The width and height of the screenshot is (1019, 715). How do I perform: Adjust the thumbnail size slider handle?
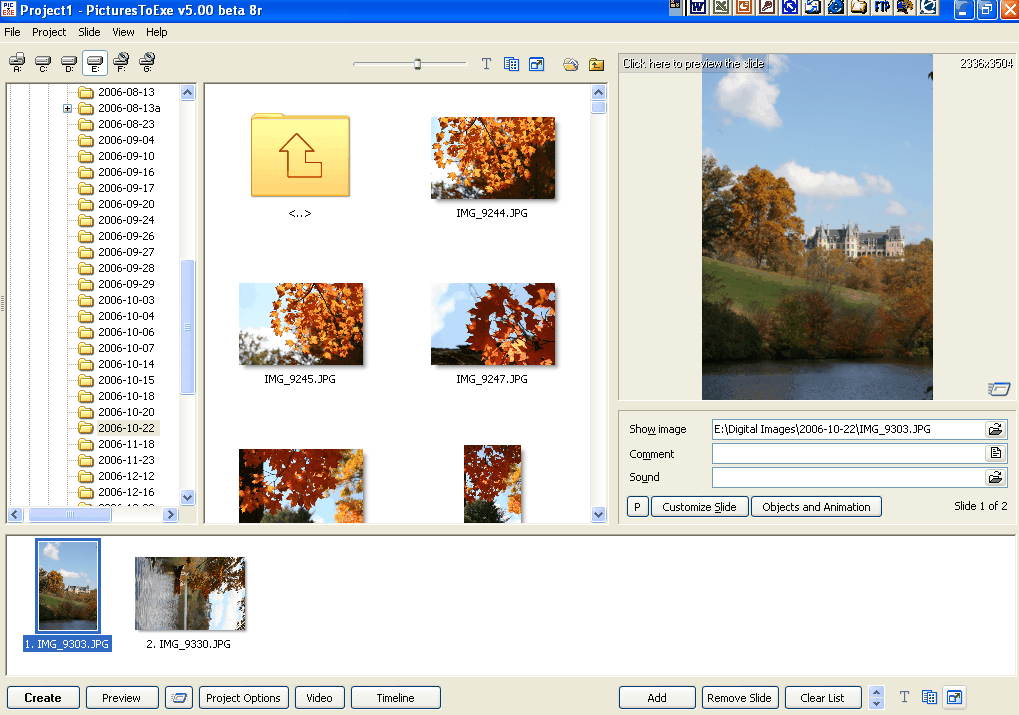[x=417, y=64]
